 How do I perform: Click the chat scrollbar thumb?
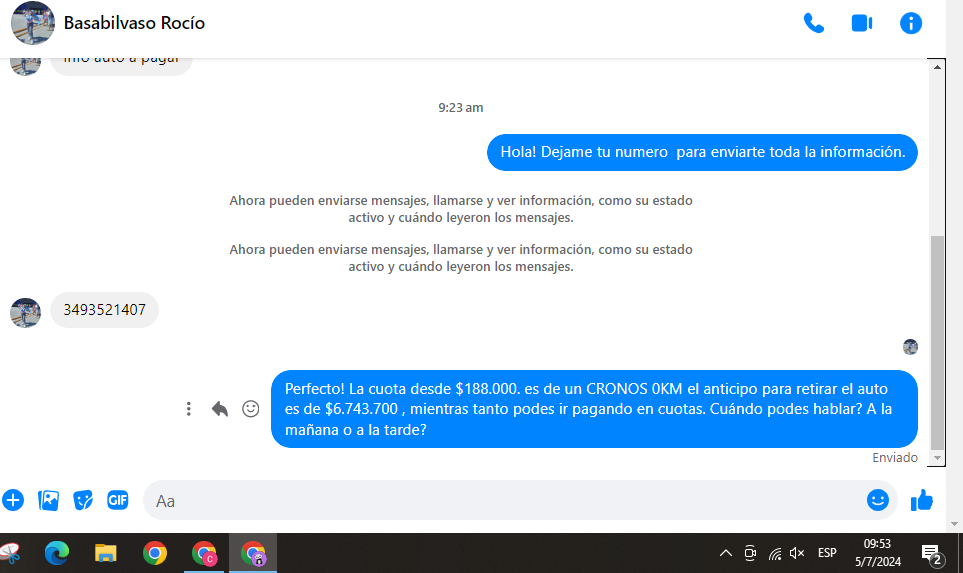937,340
